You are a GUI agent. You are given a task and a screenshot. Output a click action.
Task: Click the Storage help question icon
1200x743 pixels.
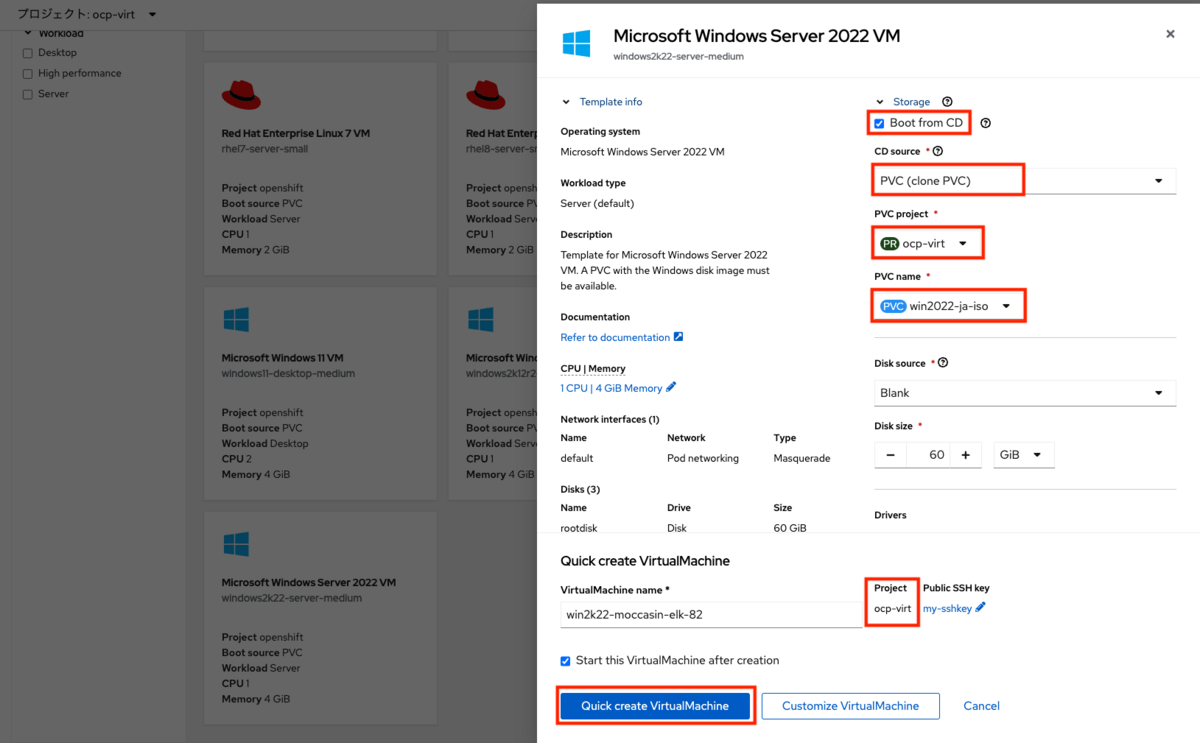point(947,102)
